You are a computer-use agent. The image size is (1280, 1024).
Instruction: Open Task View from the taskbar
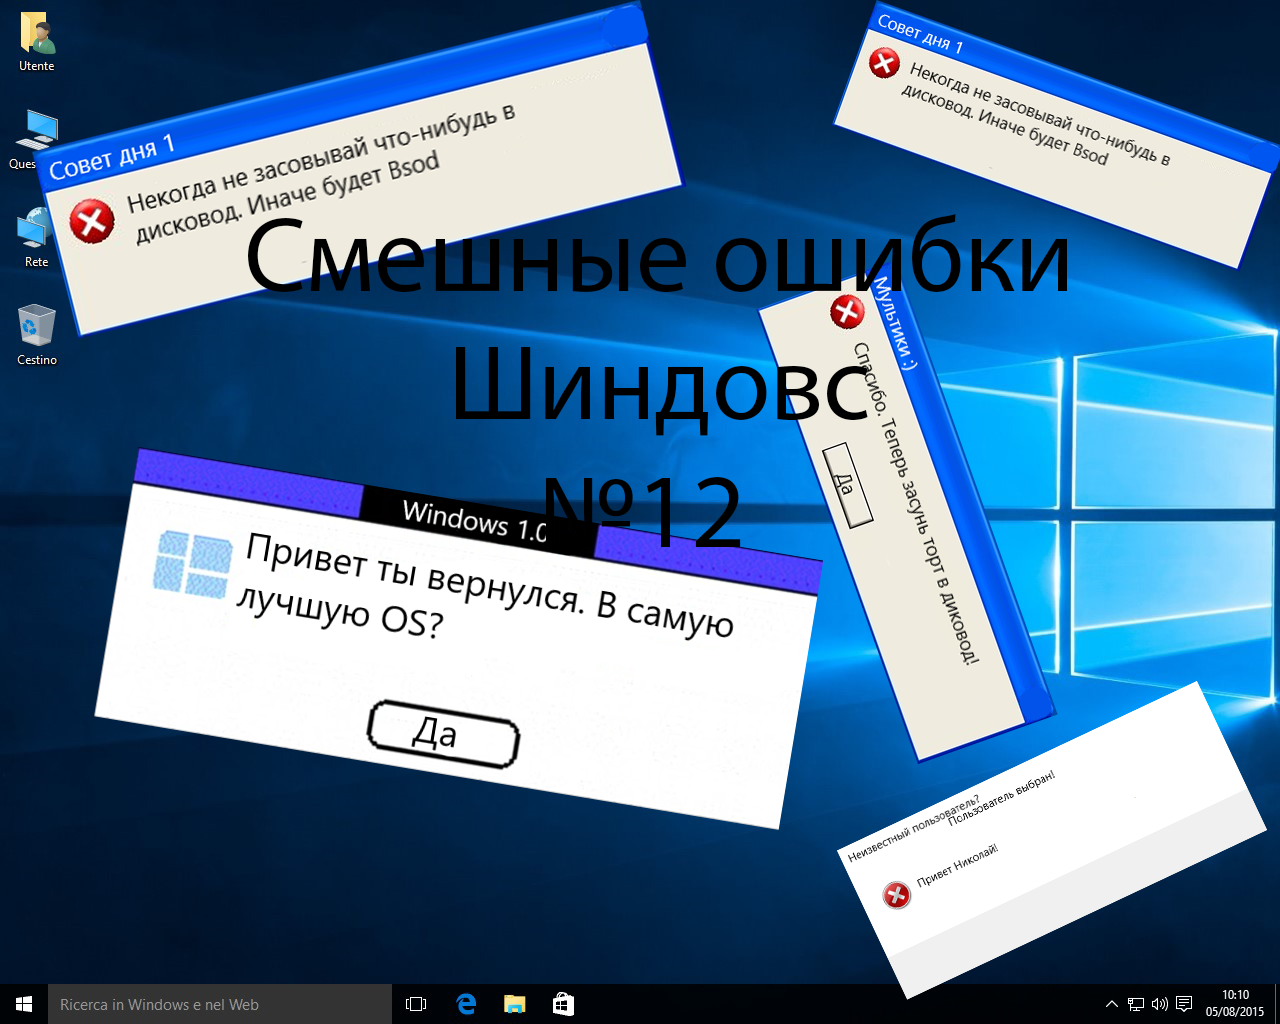coord(416,1004)
